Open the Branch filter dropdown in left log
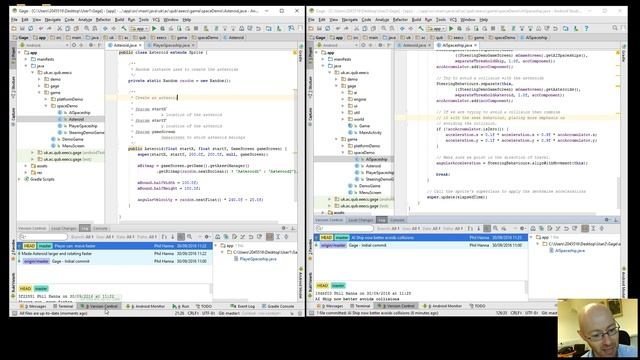Image resolution: width=640 pixels, height=360 pixels. 82,237
